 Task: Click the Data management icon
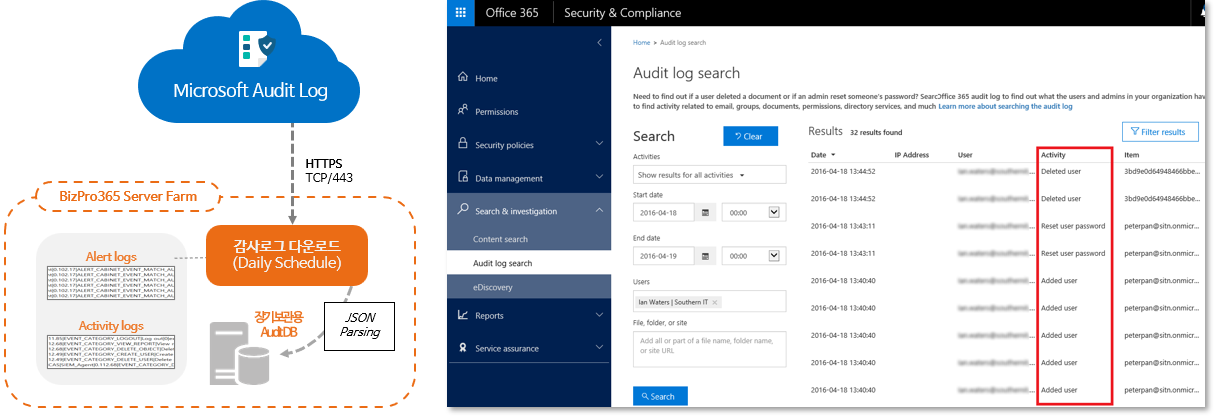(x=462, y=177)
